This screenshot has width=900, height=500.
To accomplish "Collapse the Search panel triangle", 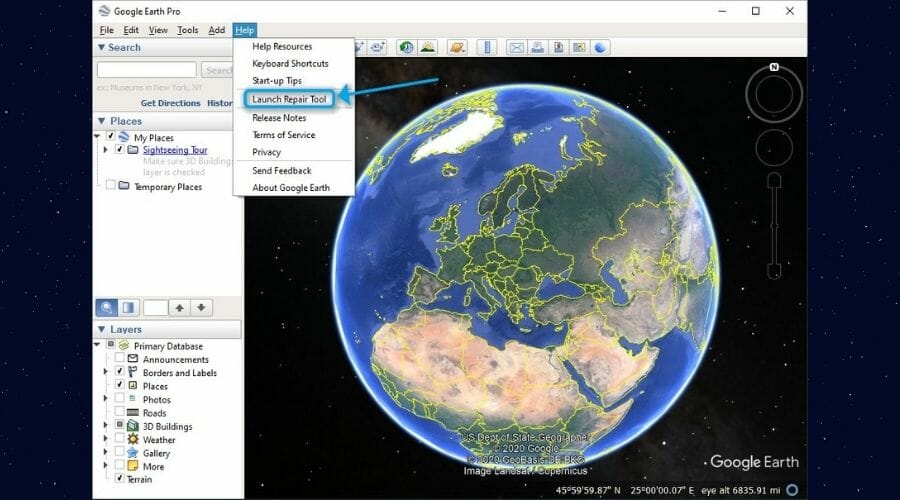I will point(102,47).
